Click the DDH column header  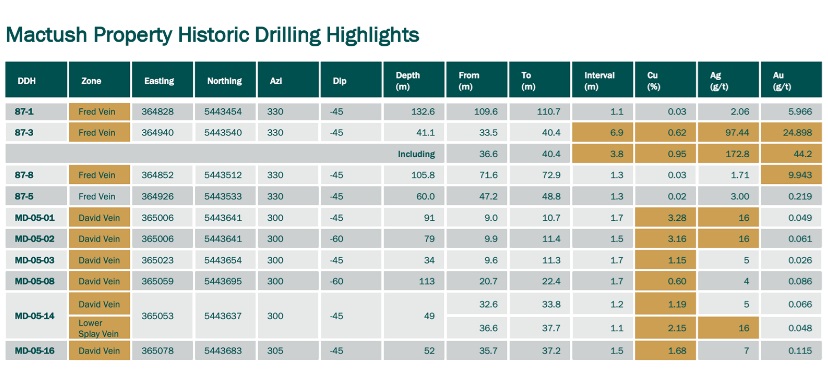[x=36, y=80]
